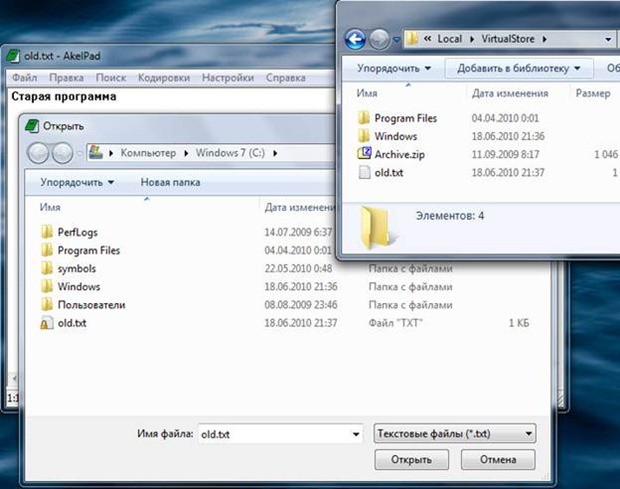
Task: Select the old.txt icon in VirtualStore window
Action: tap(364, 172)
